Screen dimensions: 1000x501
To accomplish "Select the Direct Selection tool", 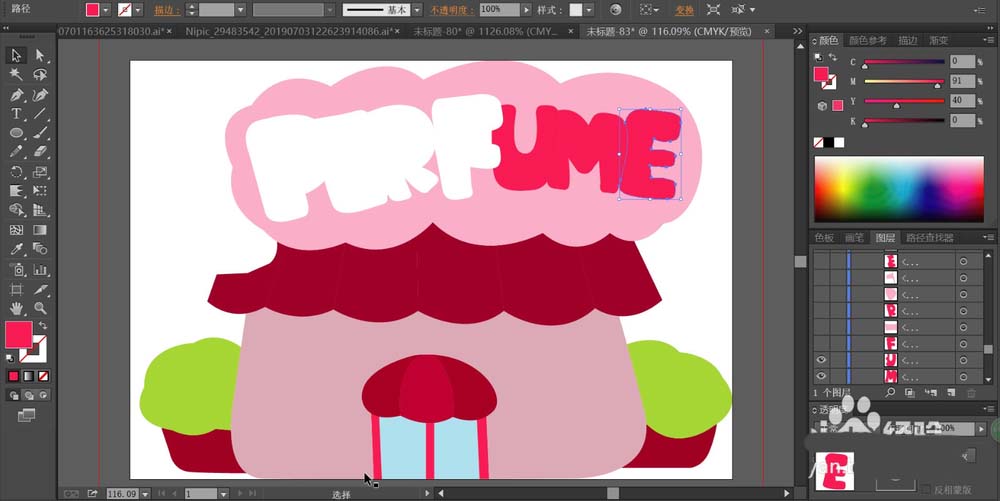I will [x=40, y=55].
